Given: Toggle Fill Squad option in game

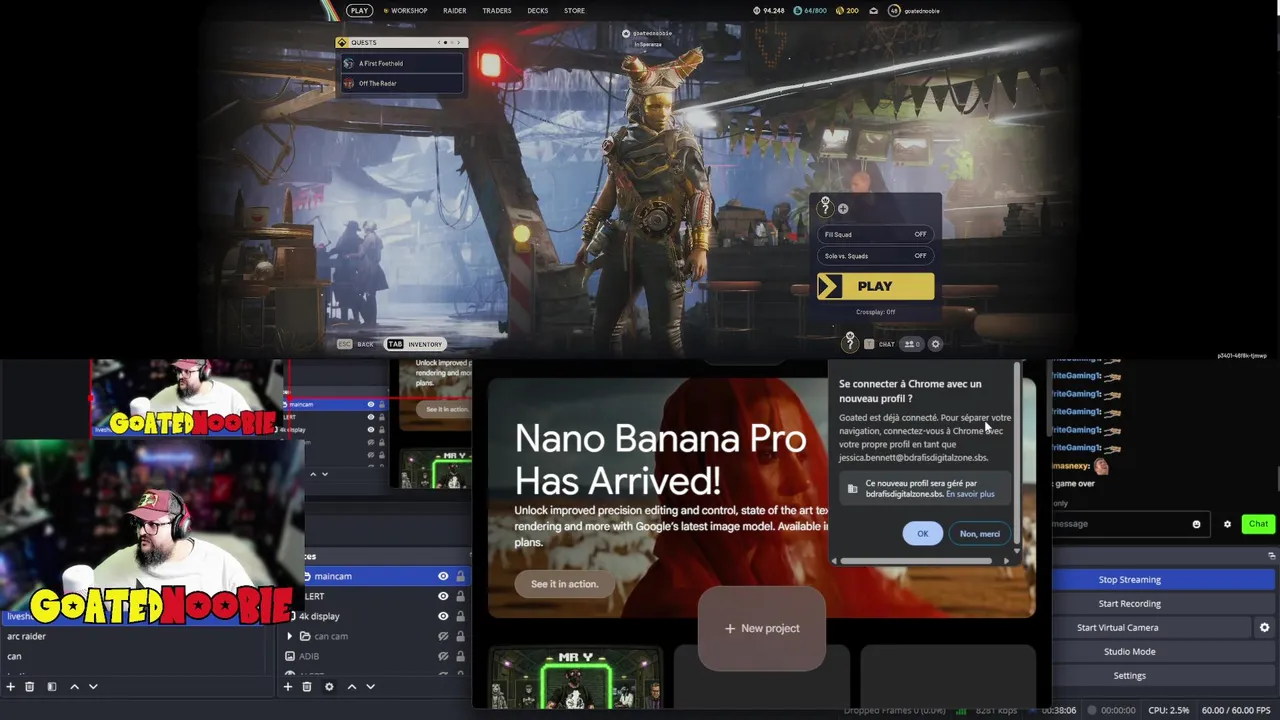Looking at the screenshot, I should tap(876, 235).
